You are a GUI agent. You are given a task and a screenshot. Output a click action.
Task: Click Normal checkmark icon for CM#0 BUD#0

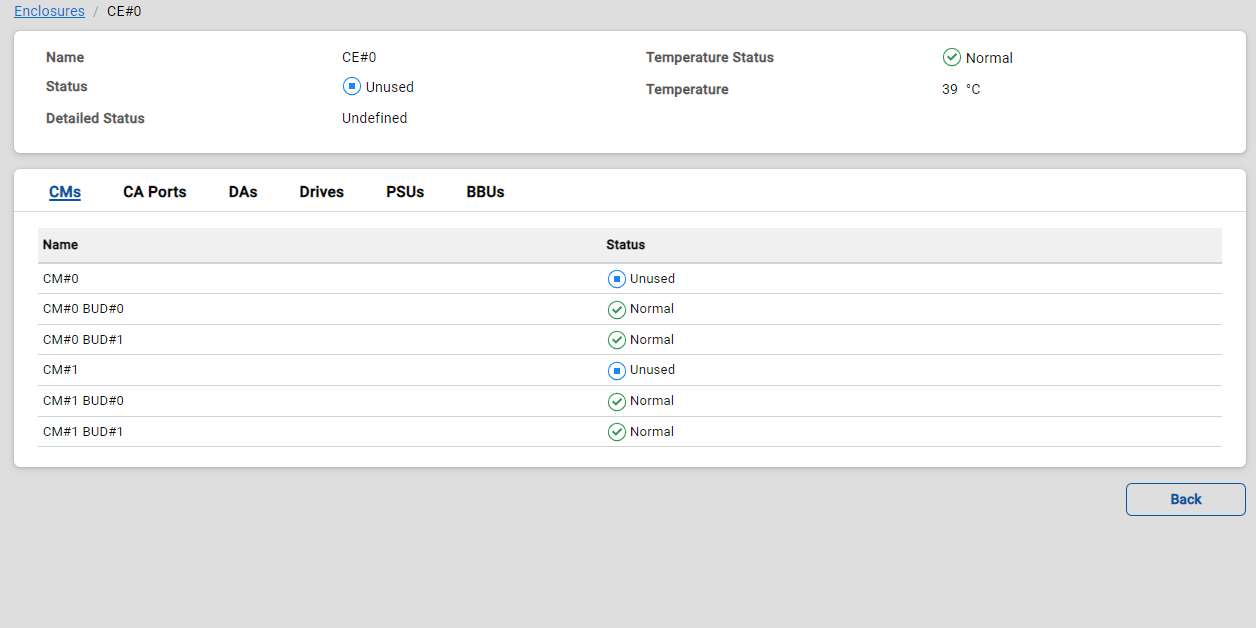pyautogui.click(x=617, y=310)
